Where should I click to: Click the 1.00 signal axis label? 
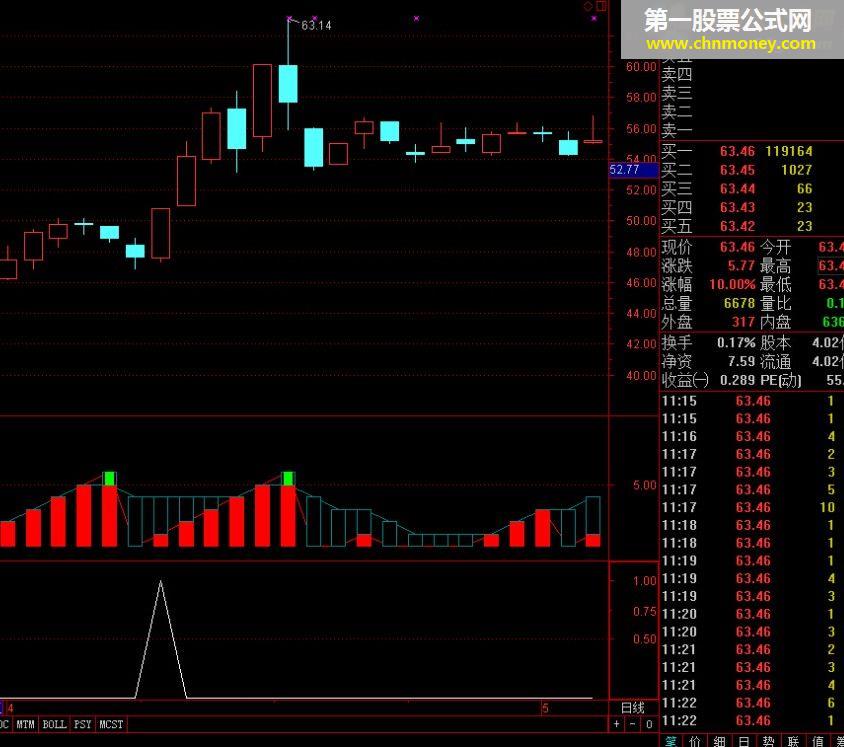(x=645, y=581)
